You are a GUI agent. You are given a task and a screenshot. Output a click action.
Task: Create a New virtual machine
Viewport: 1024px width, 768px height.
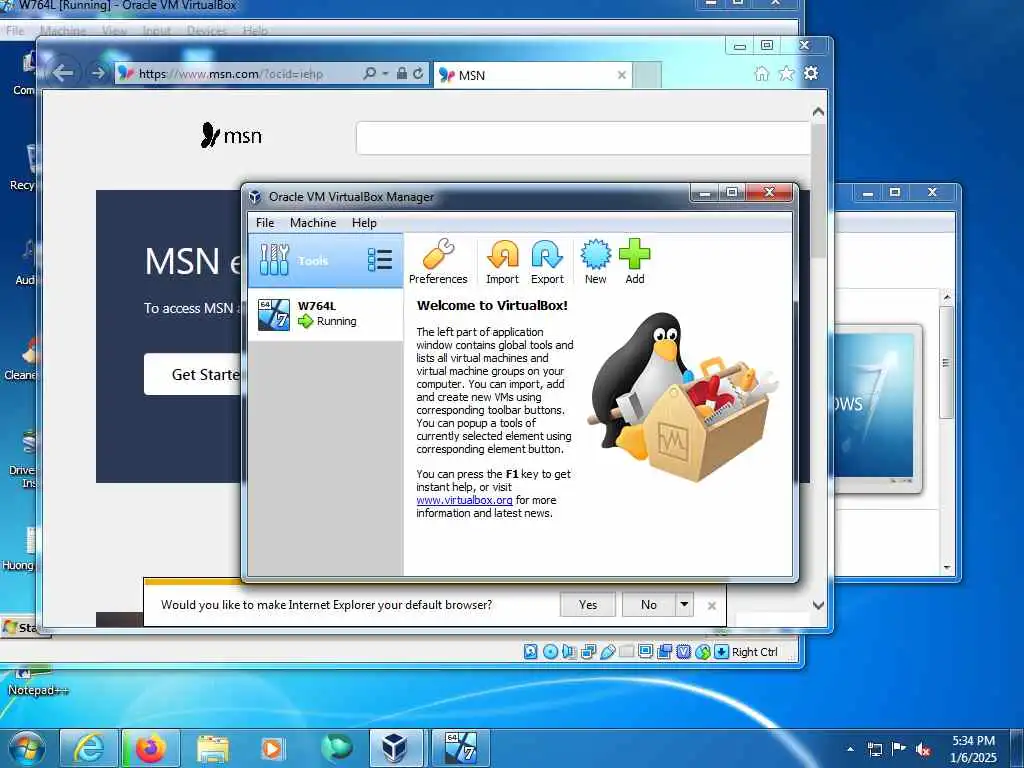595,261
